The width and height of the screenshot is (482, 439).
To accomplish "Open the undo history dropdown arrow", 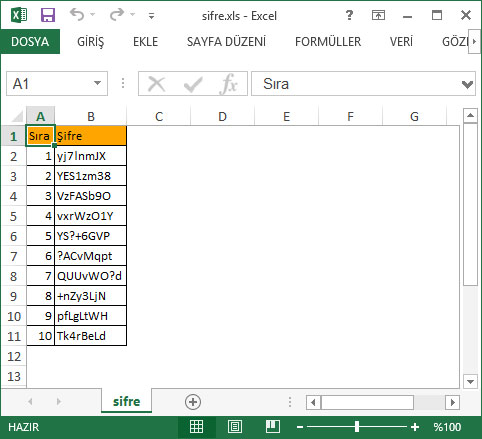I will pos(93,15).
